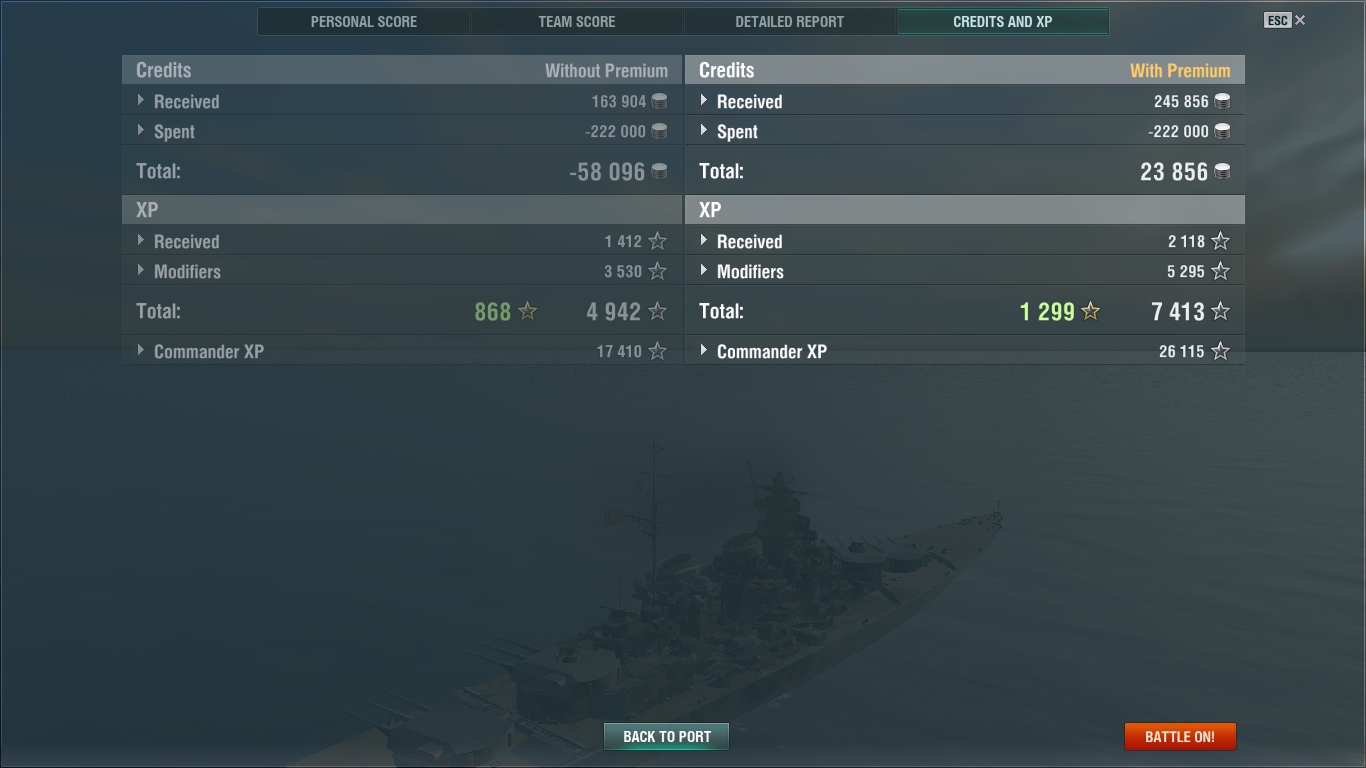Click the star icon next to 7 413 XP
This screenshot has width=1366, height=768.
tap(1220, 311)
